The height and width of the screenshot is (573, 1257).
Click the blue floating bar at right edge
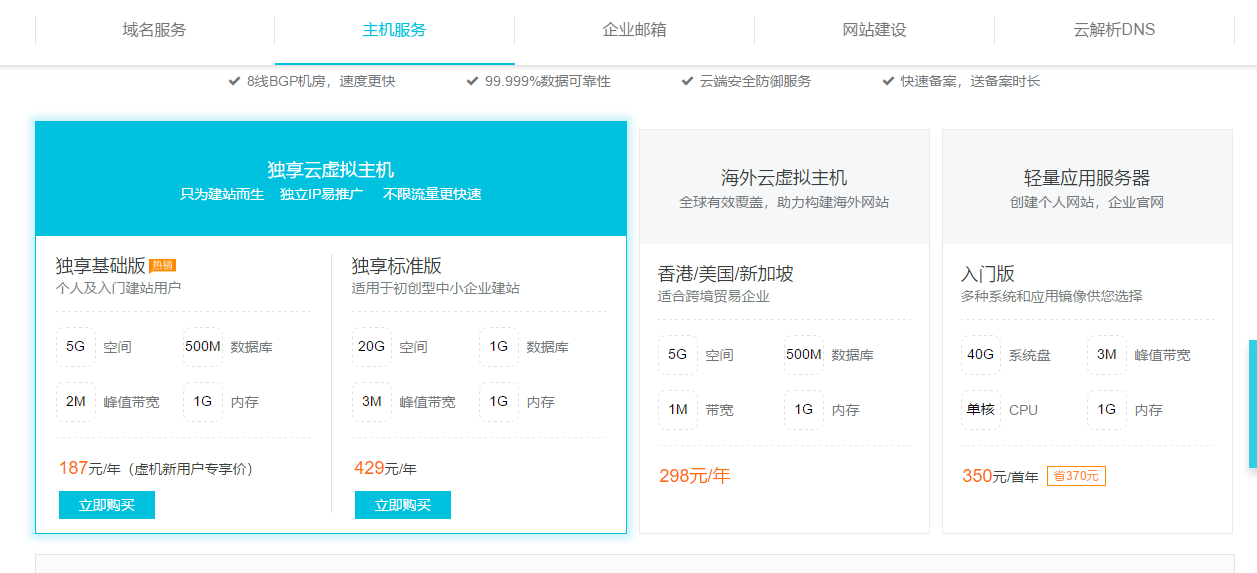pos(1252,404)
